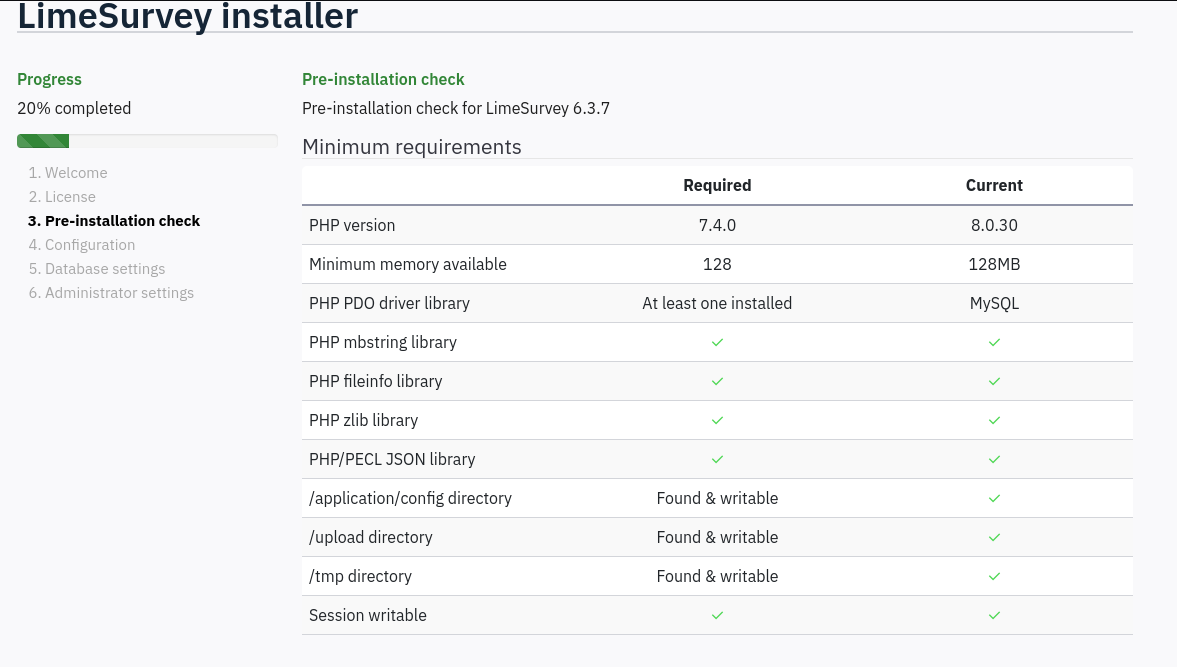This screenshot has height=667, width=1177.
Task: Click the LimeSurvey installer heading
Action: tap(188, 17)
